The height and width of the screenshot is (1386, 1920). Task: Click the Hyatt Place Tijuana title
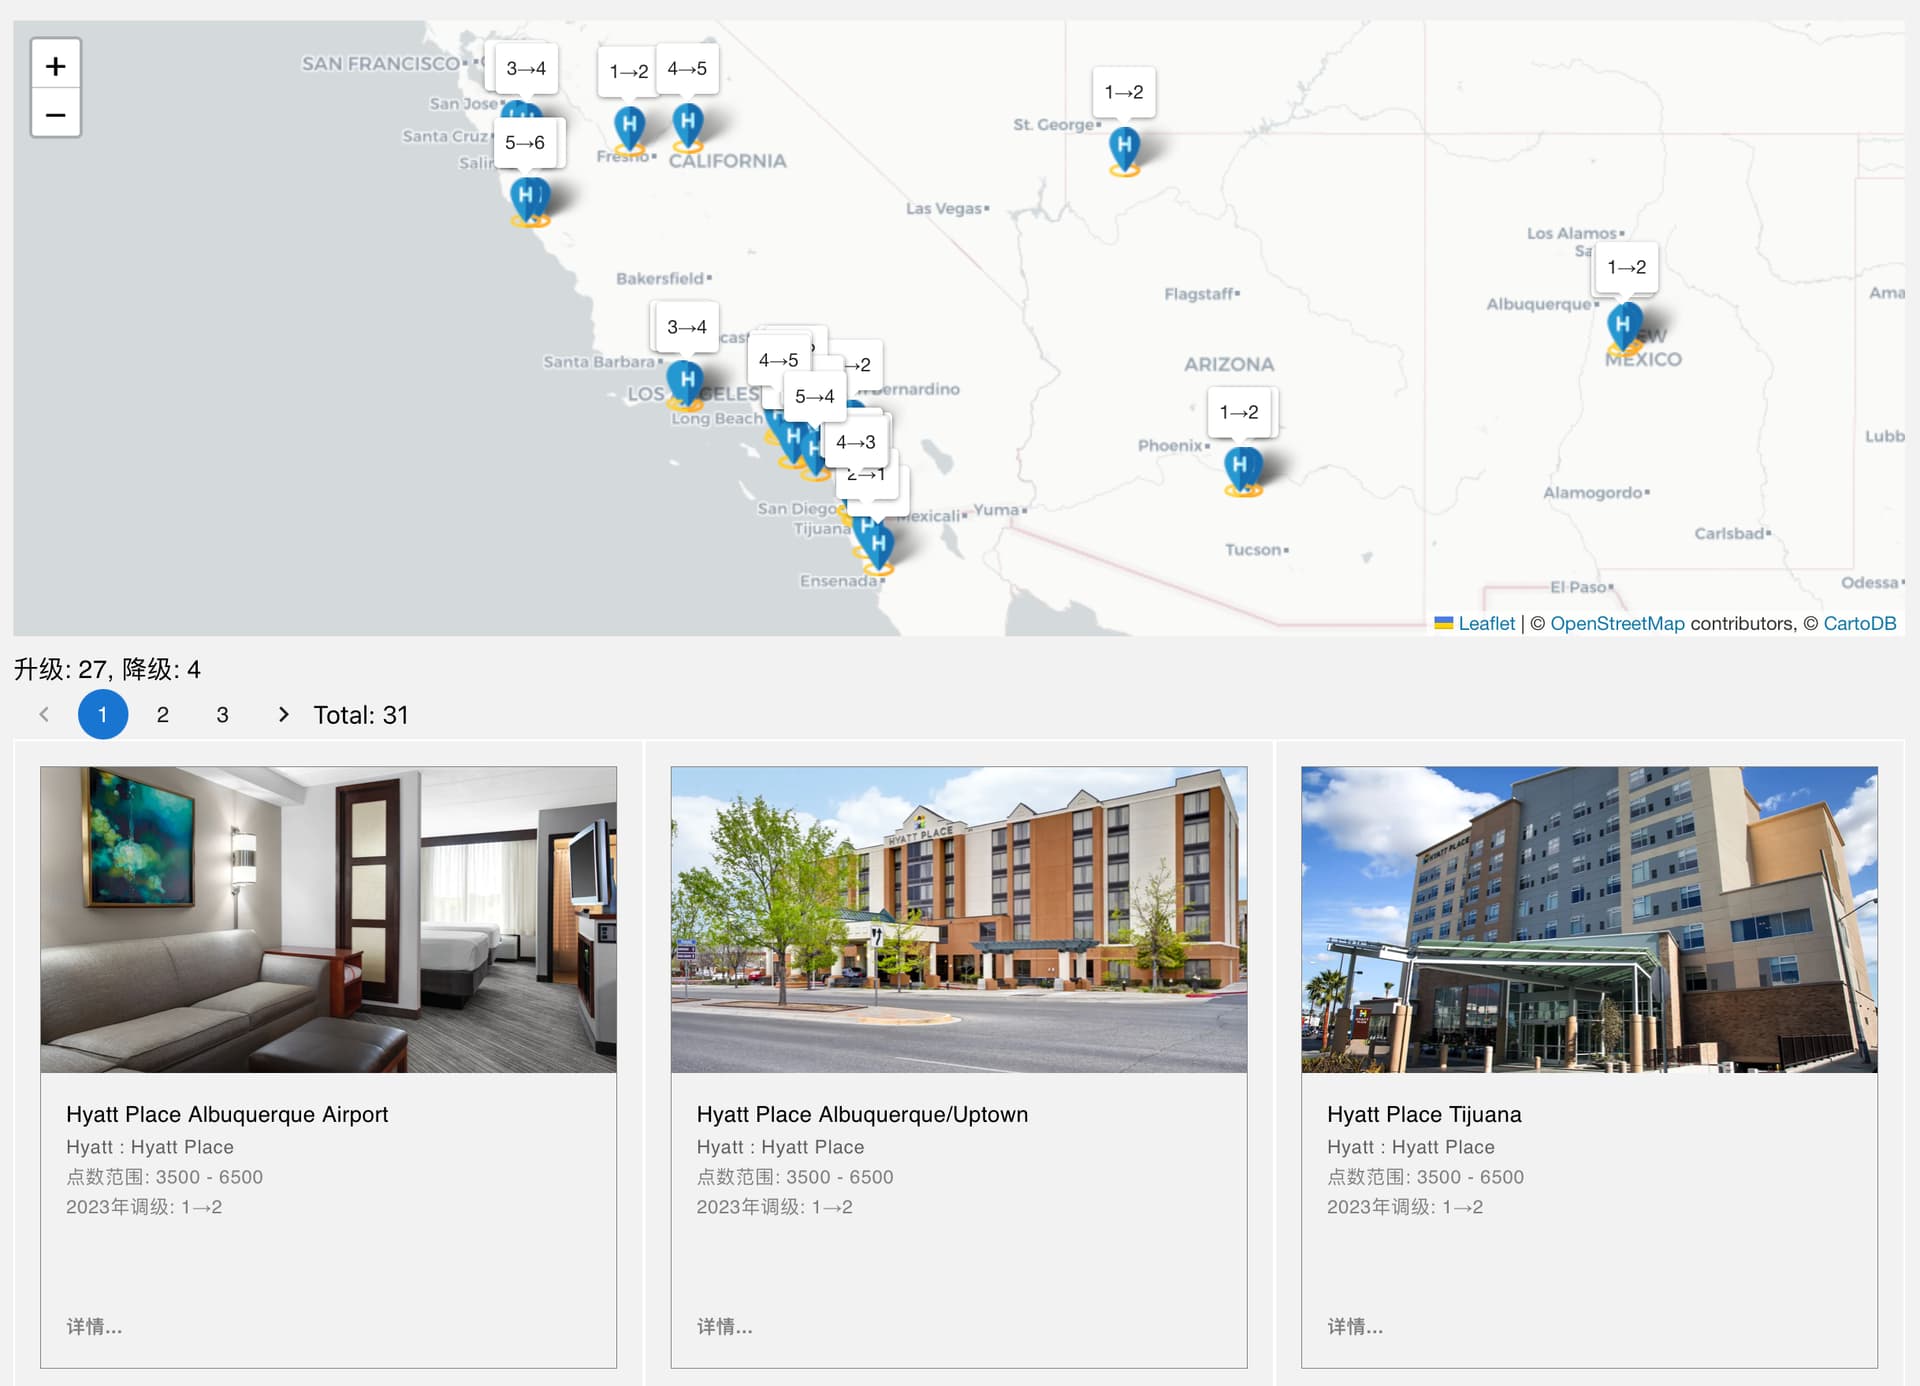coord(1424,1114)
